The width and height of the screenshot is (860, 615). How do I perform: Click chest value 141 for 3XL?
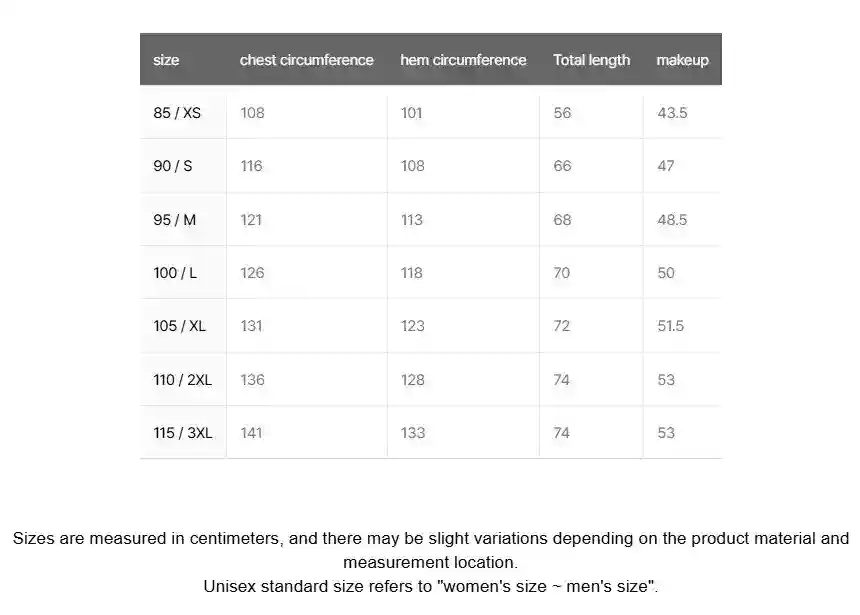tap(251, 433)
